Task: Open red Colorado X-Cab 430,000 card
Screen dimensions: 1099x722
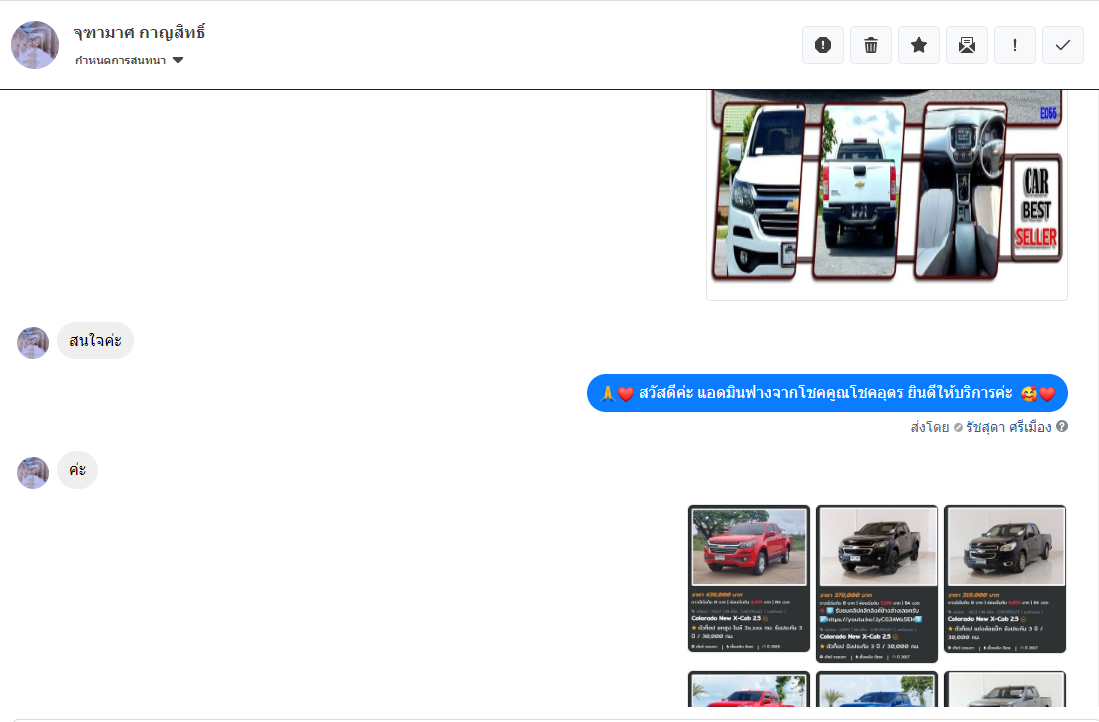Action: coord(749,579)
